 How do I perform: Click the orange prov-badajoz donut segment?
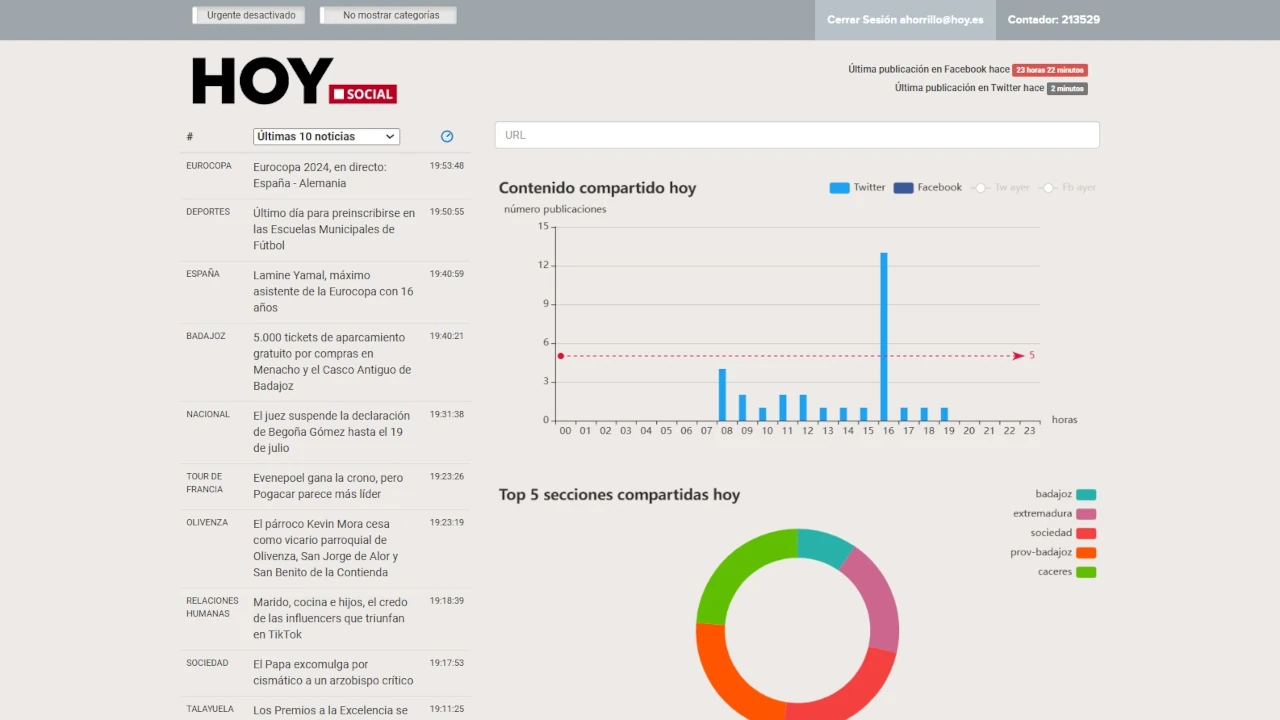(728, 677)
